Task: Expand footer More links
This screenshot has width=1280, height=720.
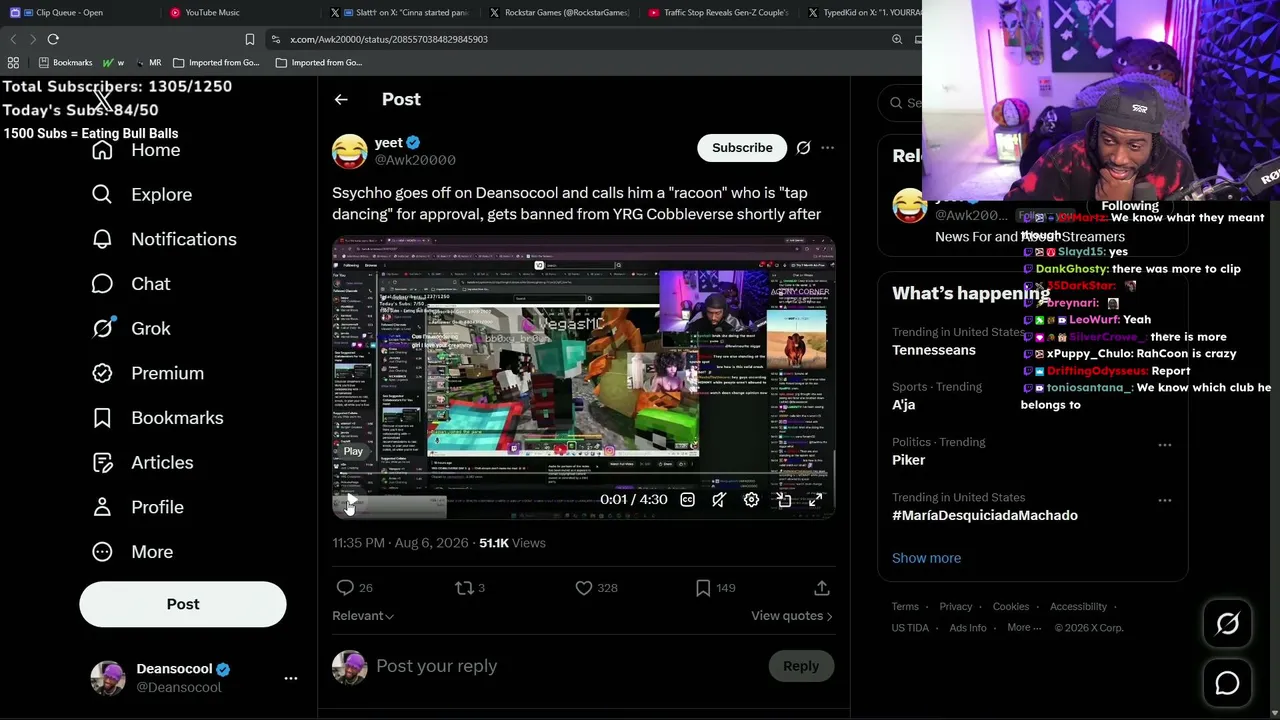Action: click(x=1025, y=628)
